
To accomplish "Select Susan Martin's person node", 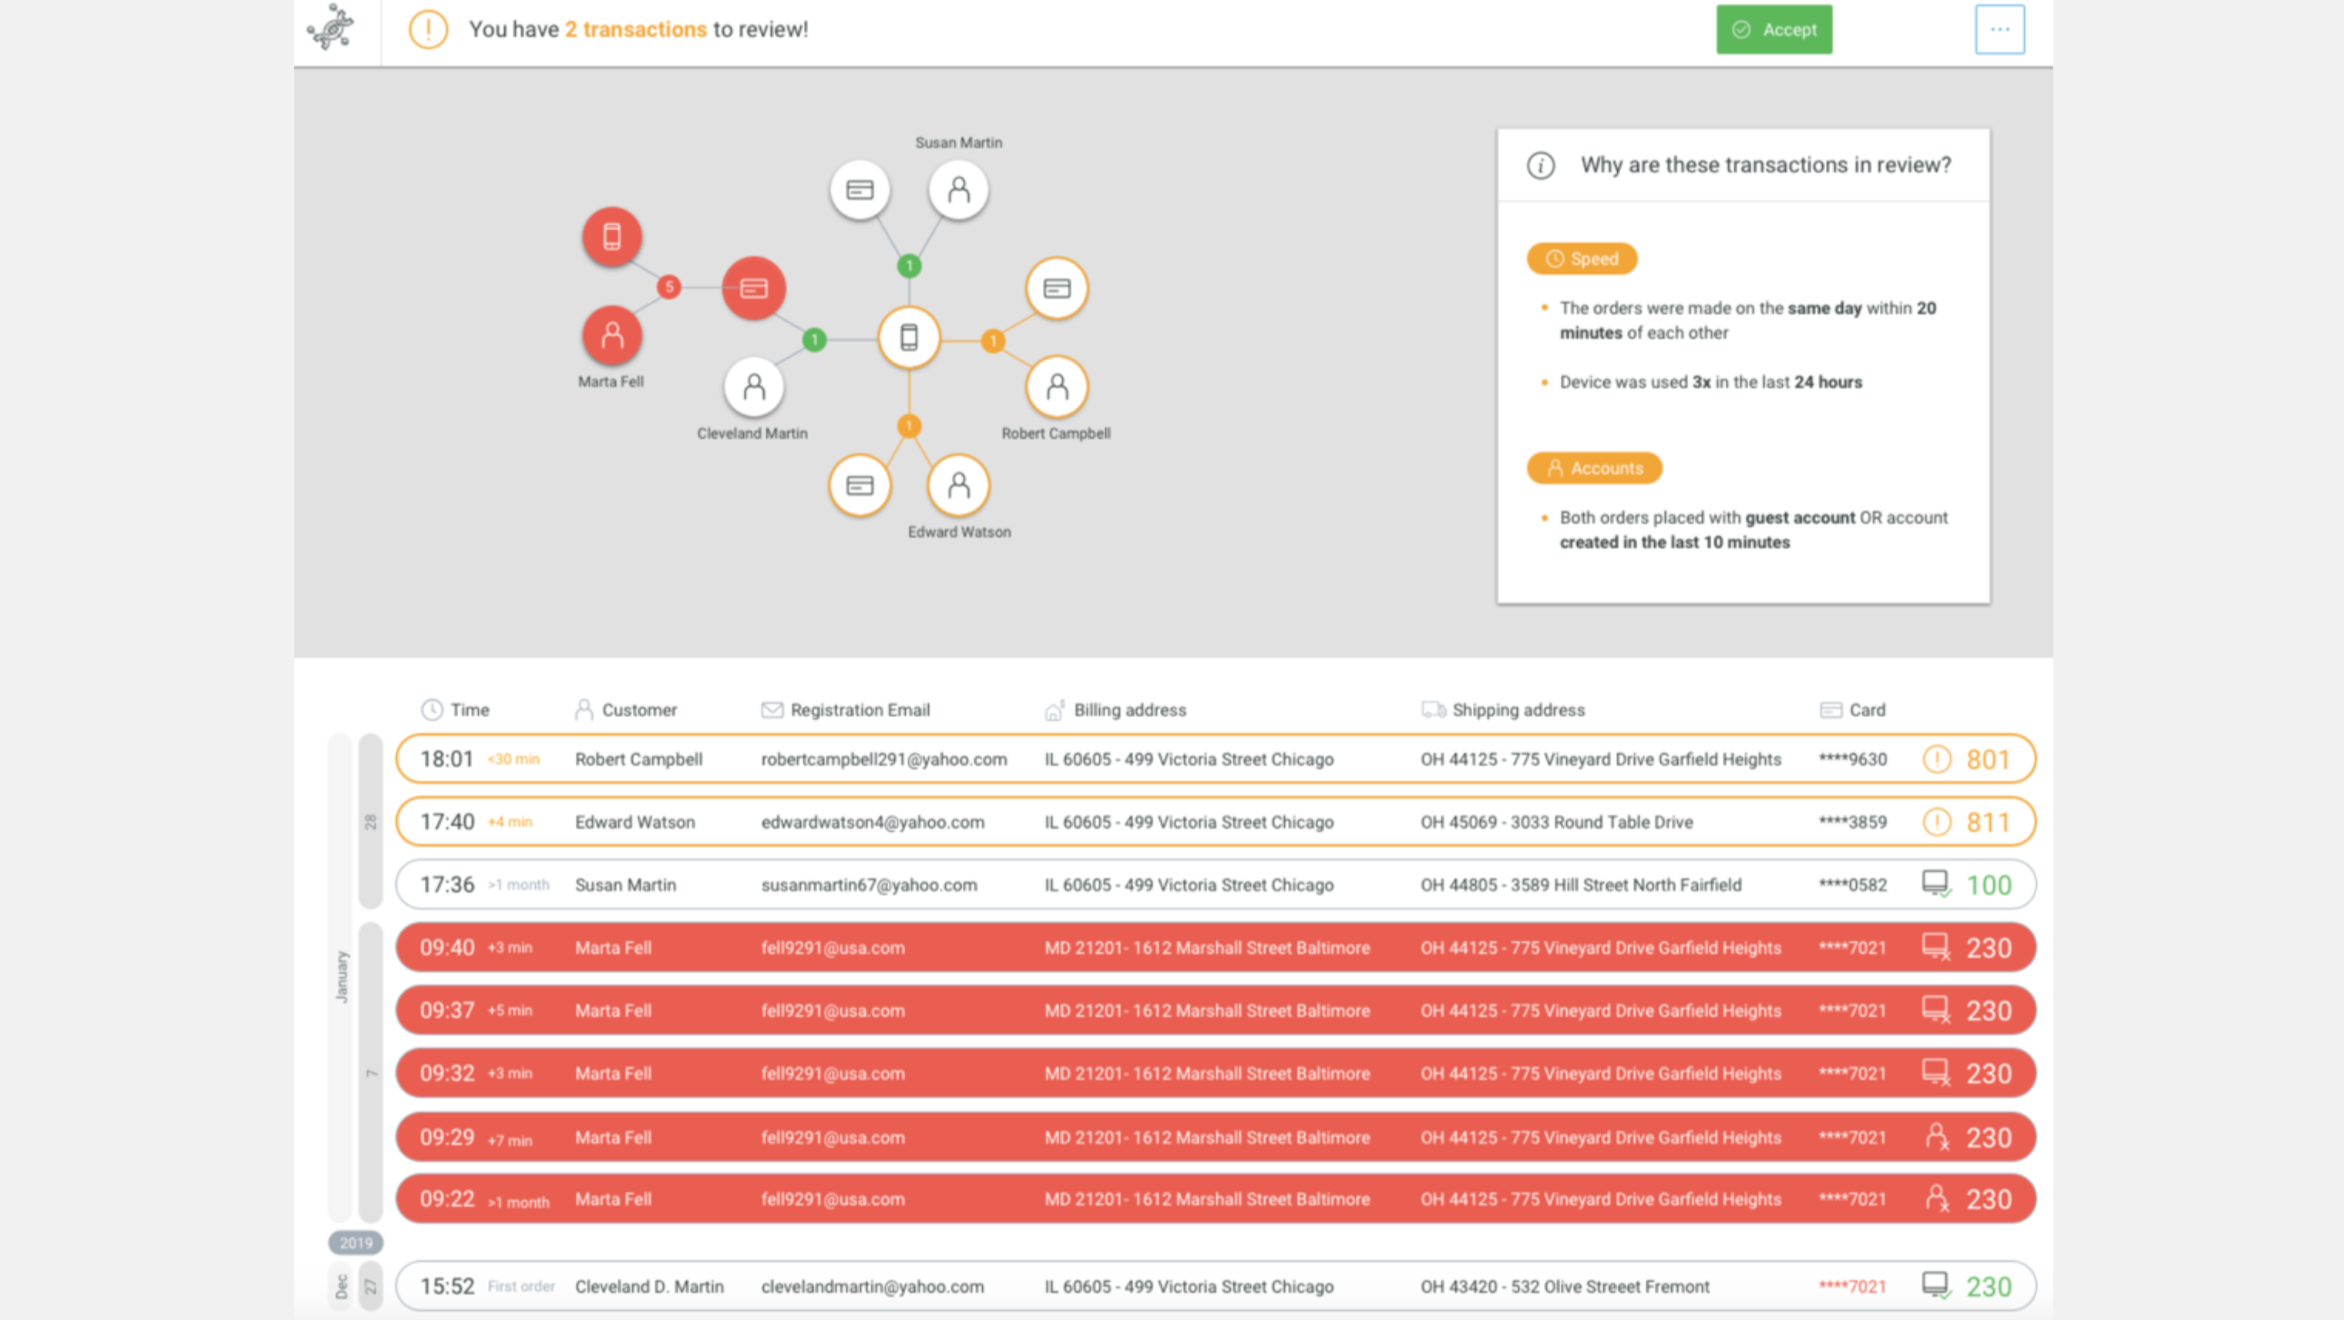I will coord(958,190).
